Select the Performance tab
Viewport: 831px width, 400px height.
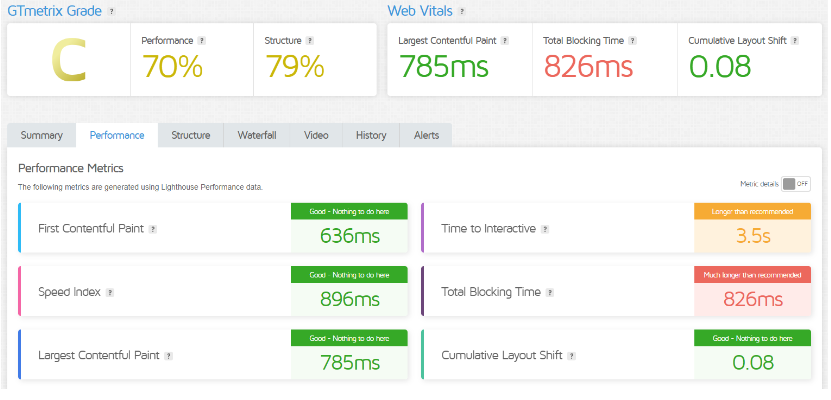point(117,135)
